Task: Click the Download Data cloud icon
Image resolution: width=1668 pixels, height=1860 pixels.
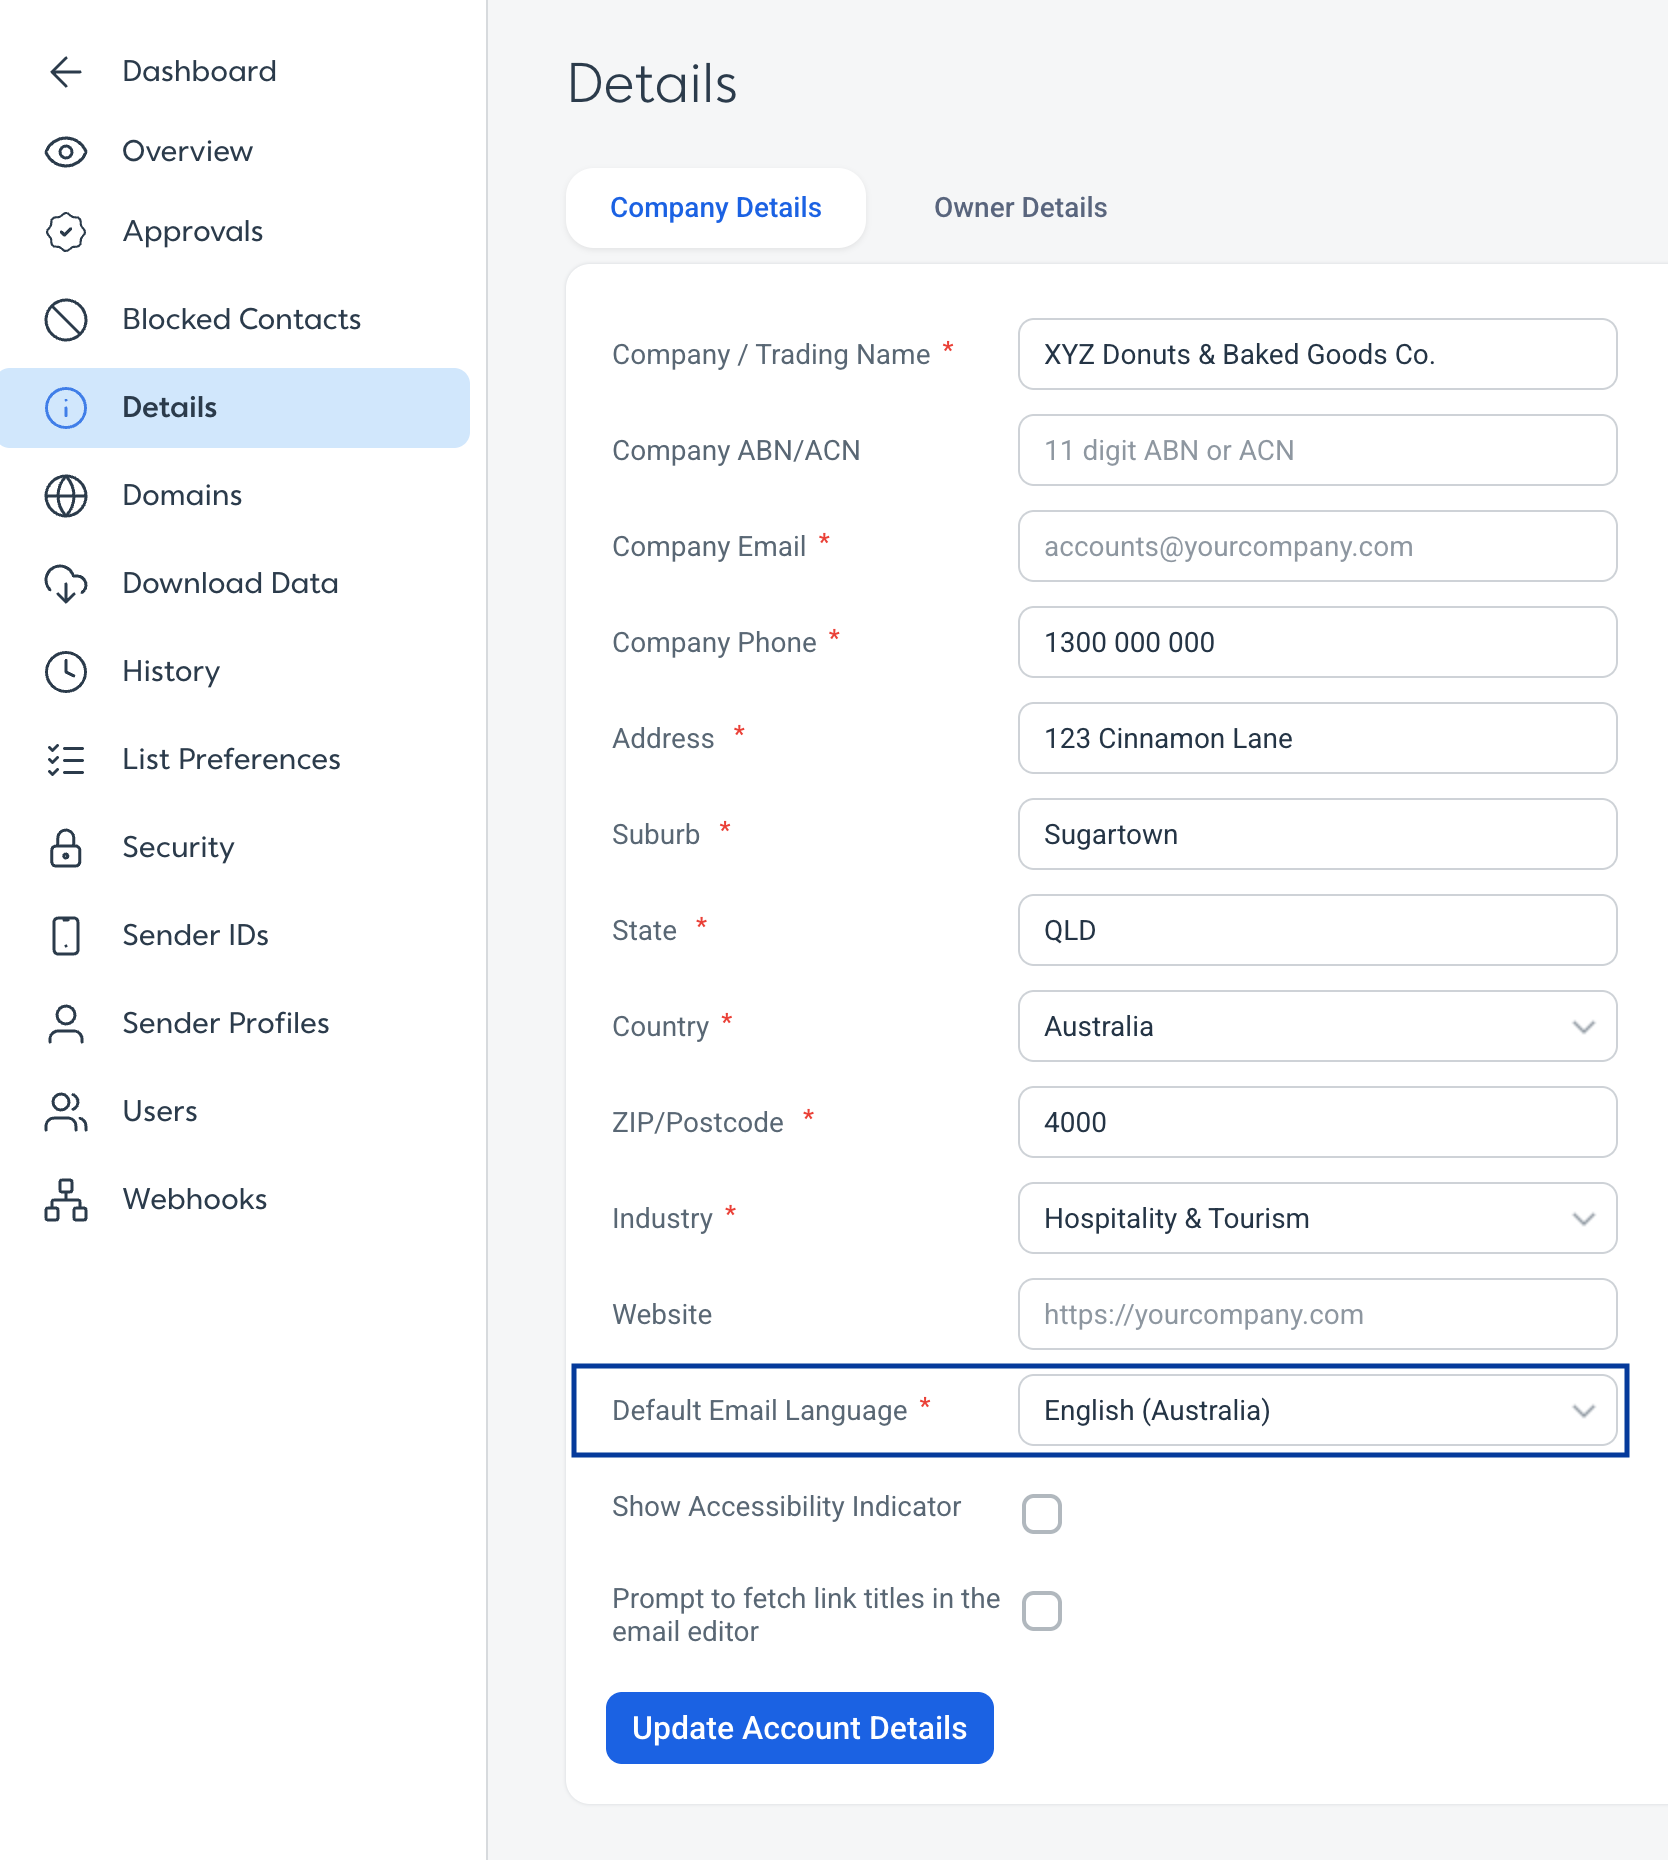Action: pyautogui.click(x=66, y=584)
